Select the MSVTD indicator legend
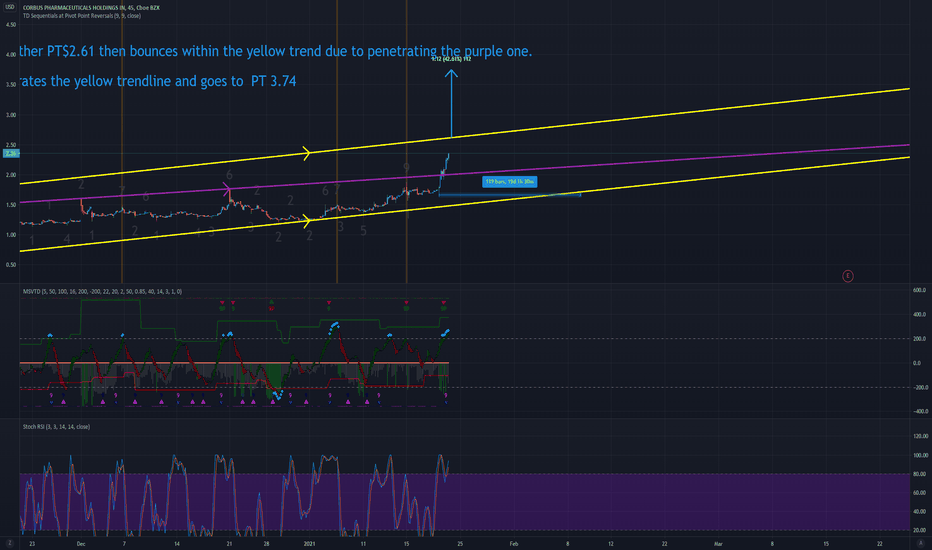 tap(102, 292)
